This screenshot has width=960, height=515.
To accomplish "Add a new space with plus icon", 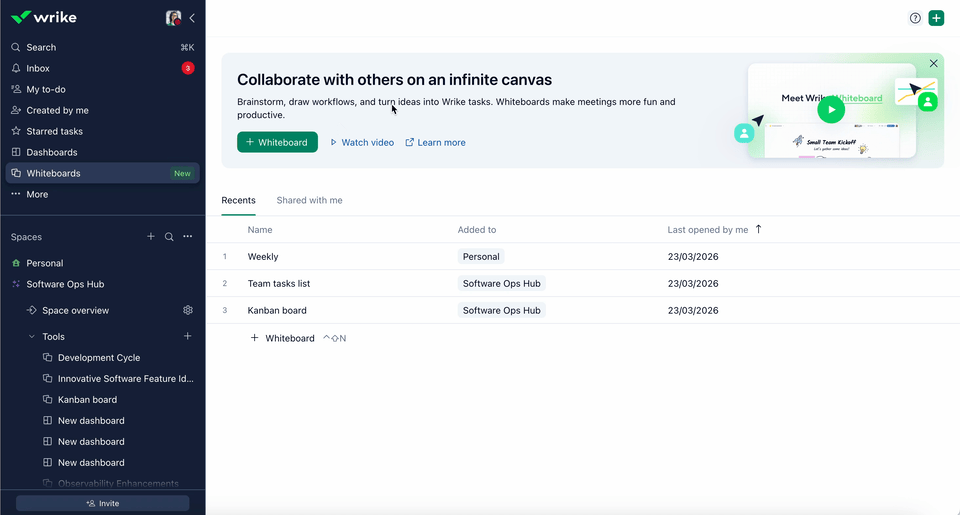I will [151, 237].
